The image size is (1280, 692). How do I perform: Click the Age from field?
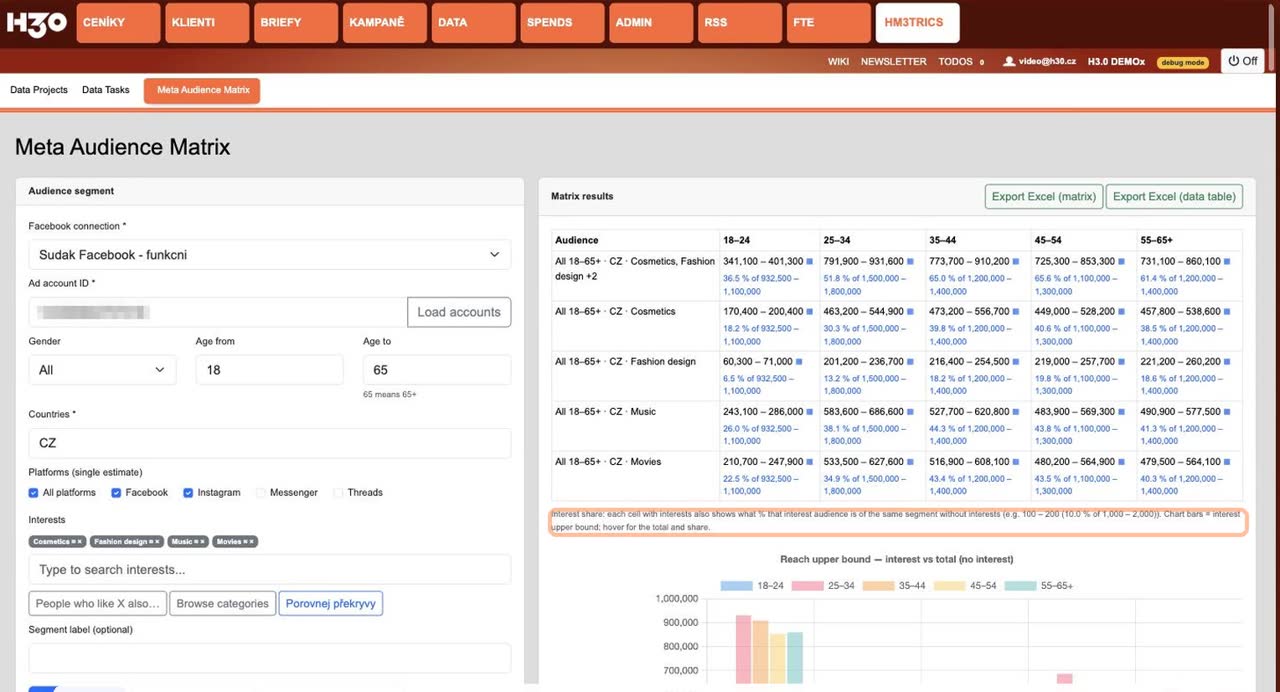click(269, 370)
